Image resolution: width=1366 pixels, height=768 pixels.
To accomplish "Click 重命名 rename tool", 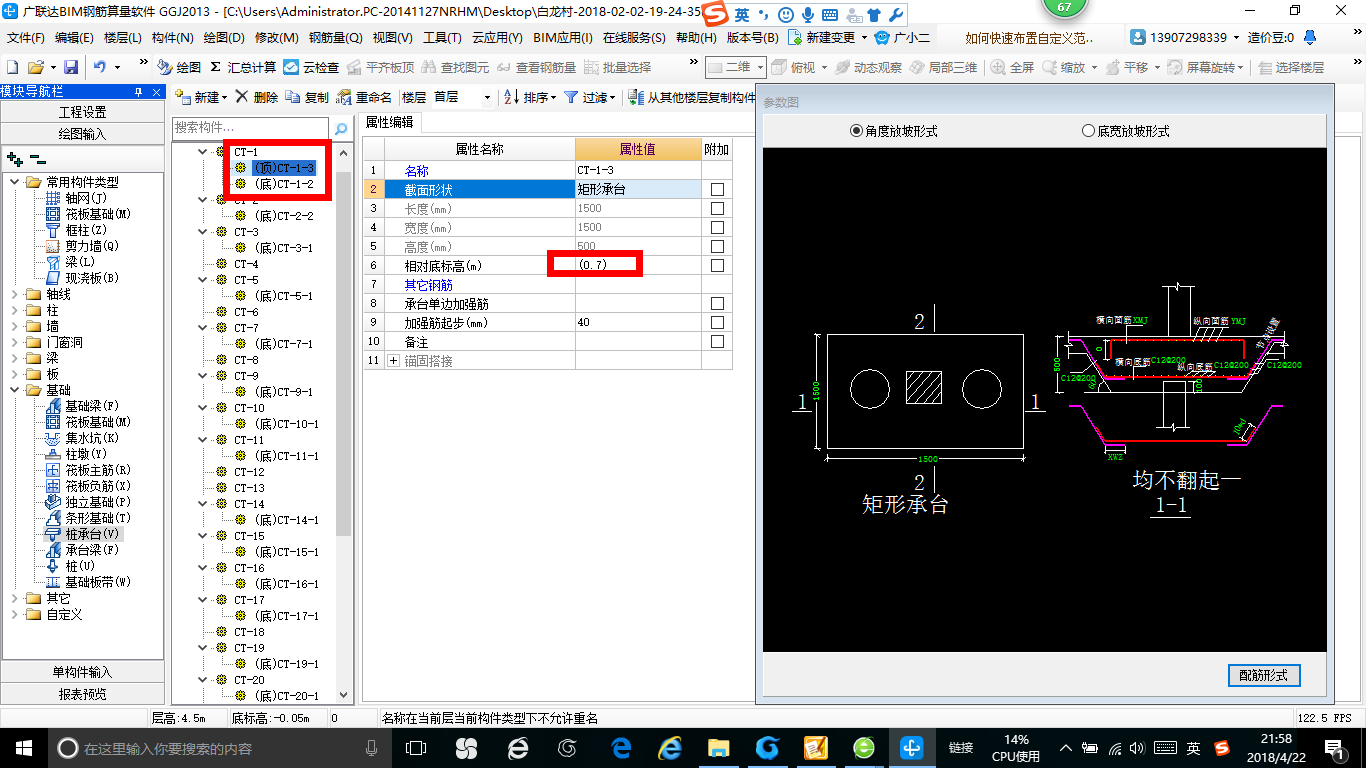I will tap(364, 97).
